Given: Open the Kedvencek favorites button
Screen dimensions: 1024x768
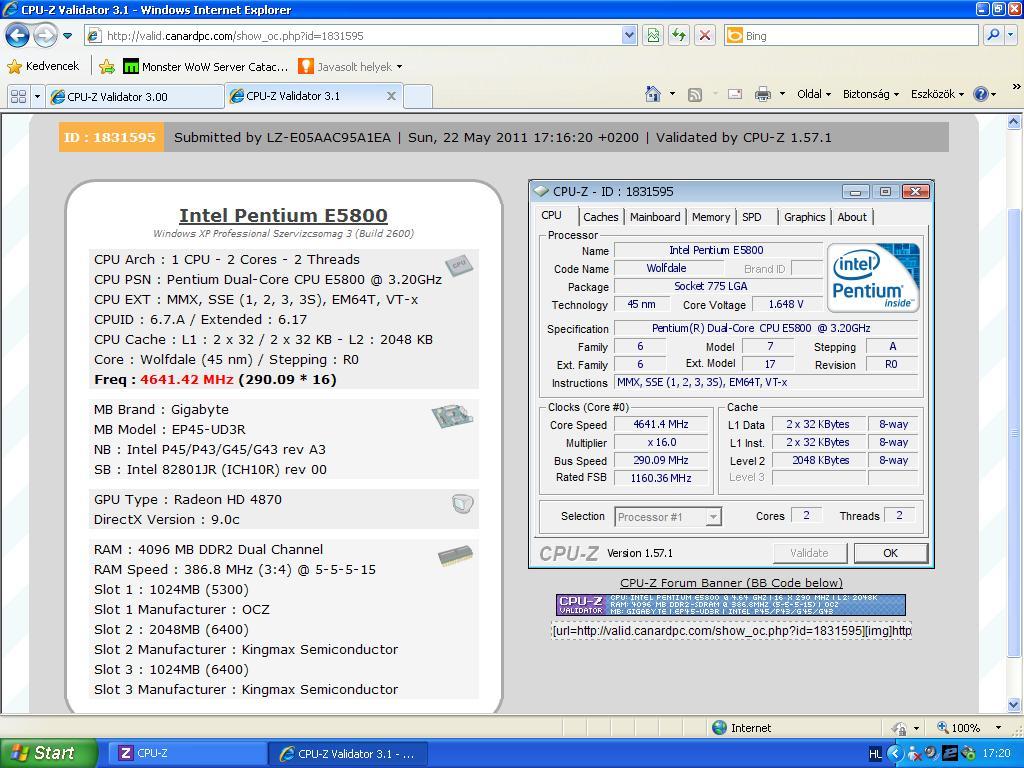Looking at the screenshot, I should point(43,66).
